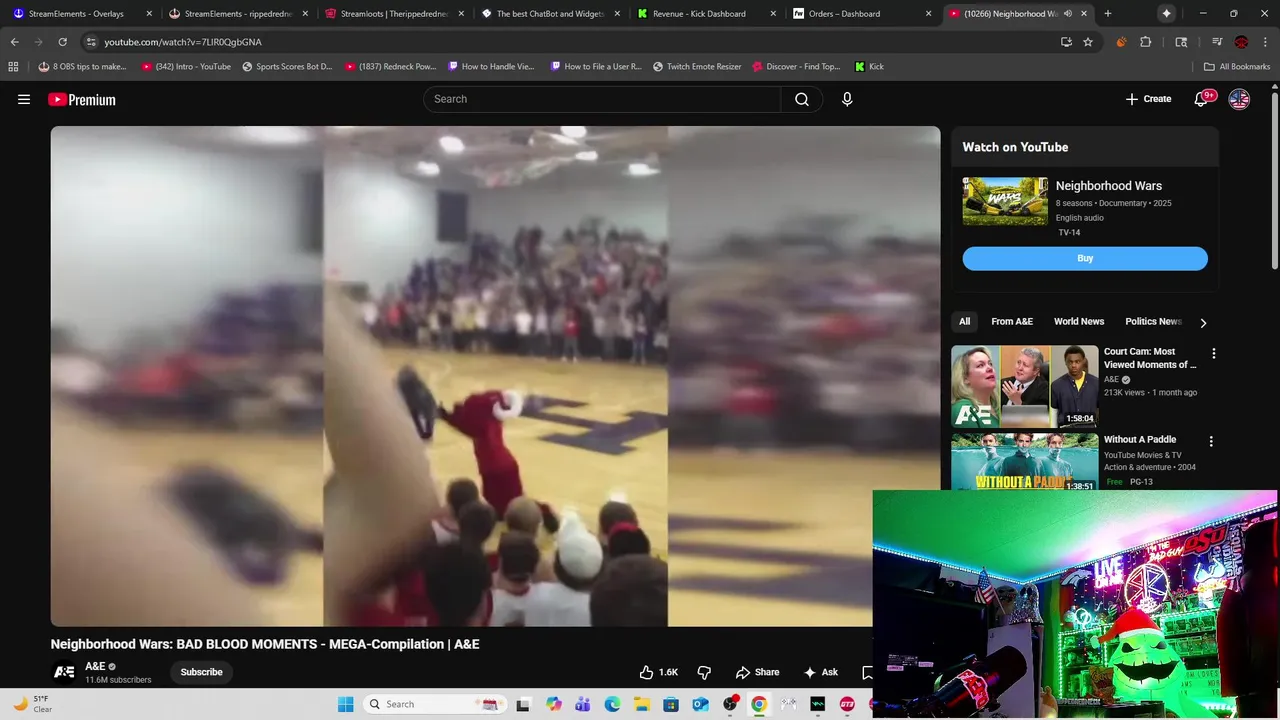Open the Chrome extensions puzzle icon
1280x720 pixels.
(1146, 42)
